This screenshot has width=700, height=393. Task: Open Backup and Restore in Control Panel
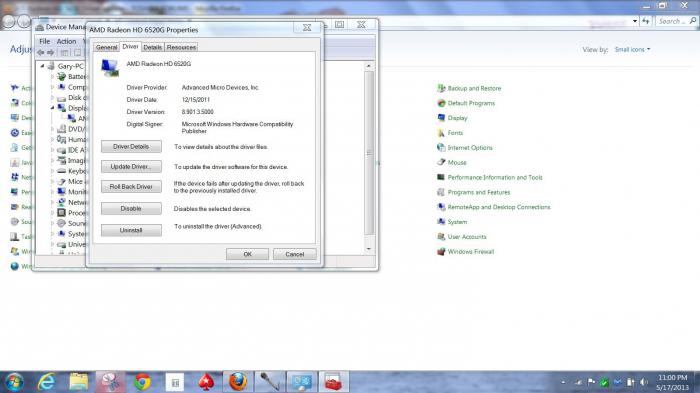pos(474,88)
